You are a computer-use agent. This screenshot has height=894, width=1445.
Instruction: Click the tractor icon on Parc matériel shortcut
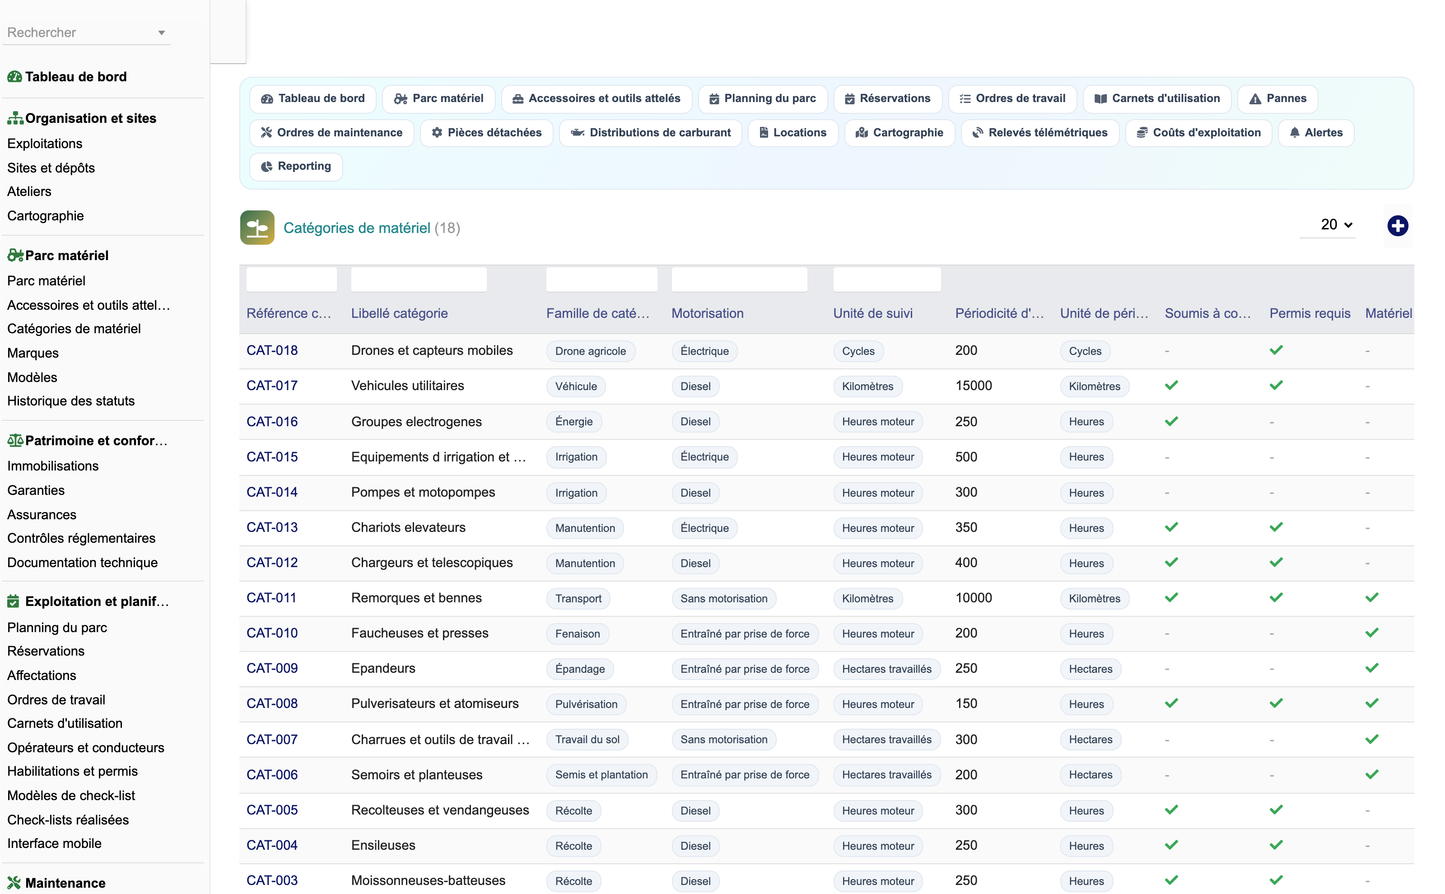[x=401, y=99]
